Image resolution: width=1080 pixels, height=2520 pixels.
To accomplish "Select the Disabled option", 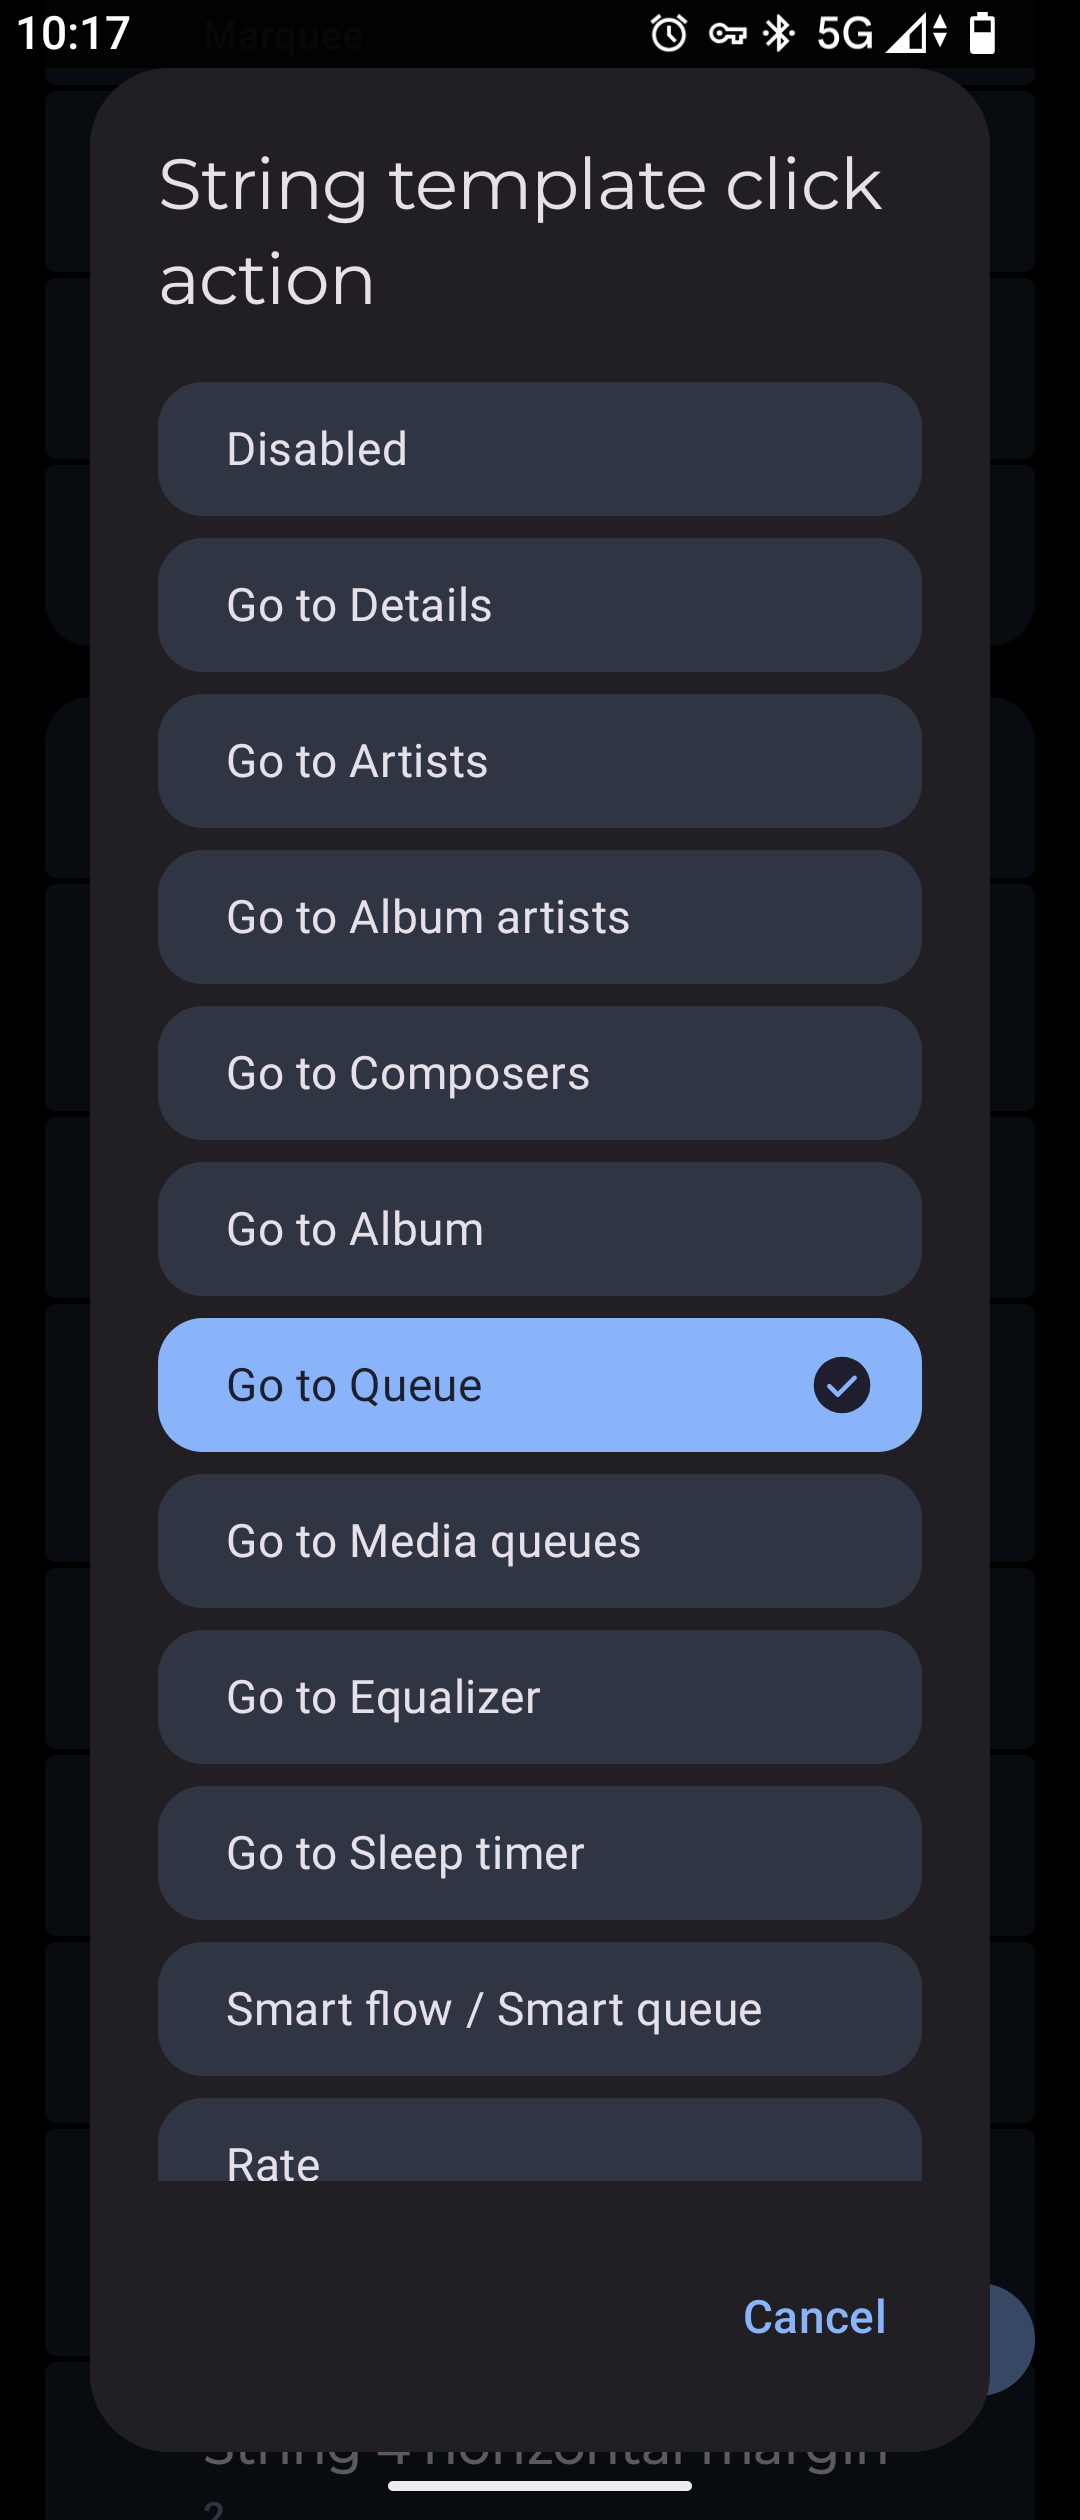I will [540, 449].
